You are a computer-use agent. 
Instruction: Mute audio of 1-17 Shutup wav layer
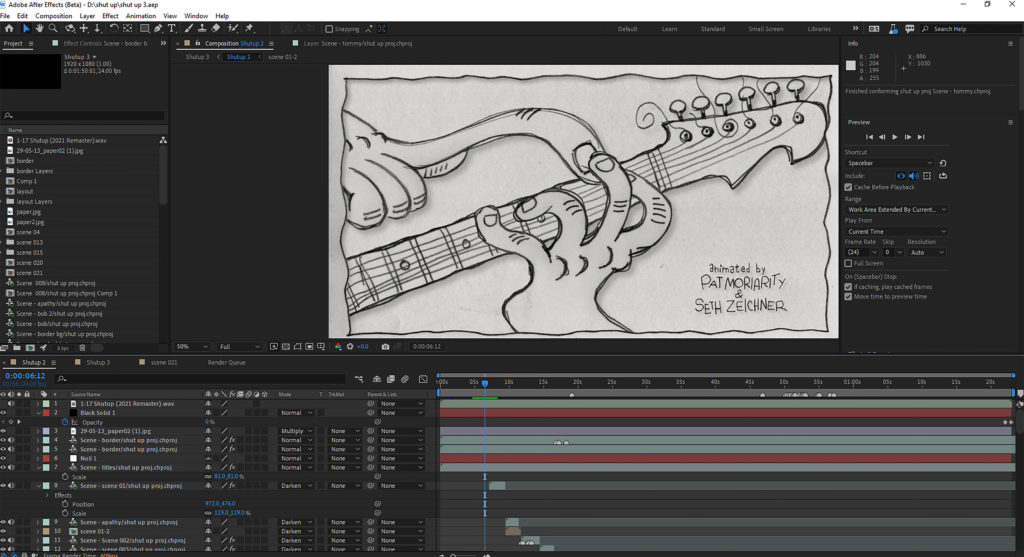(x=11, y=404)
